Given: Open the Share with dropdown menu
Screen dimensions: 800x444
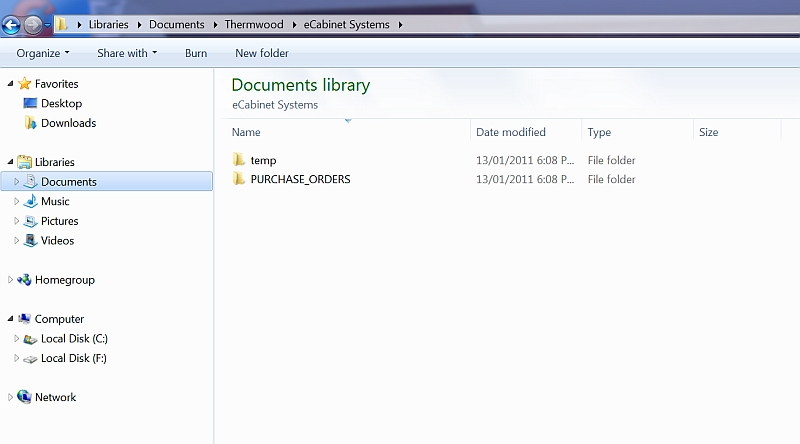Looking at the screenshot, I should pyautogui.click(x=127, y=53).
